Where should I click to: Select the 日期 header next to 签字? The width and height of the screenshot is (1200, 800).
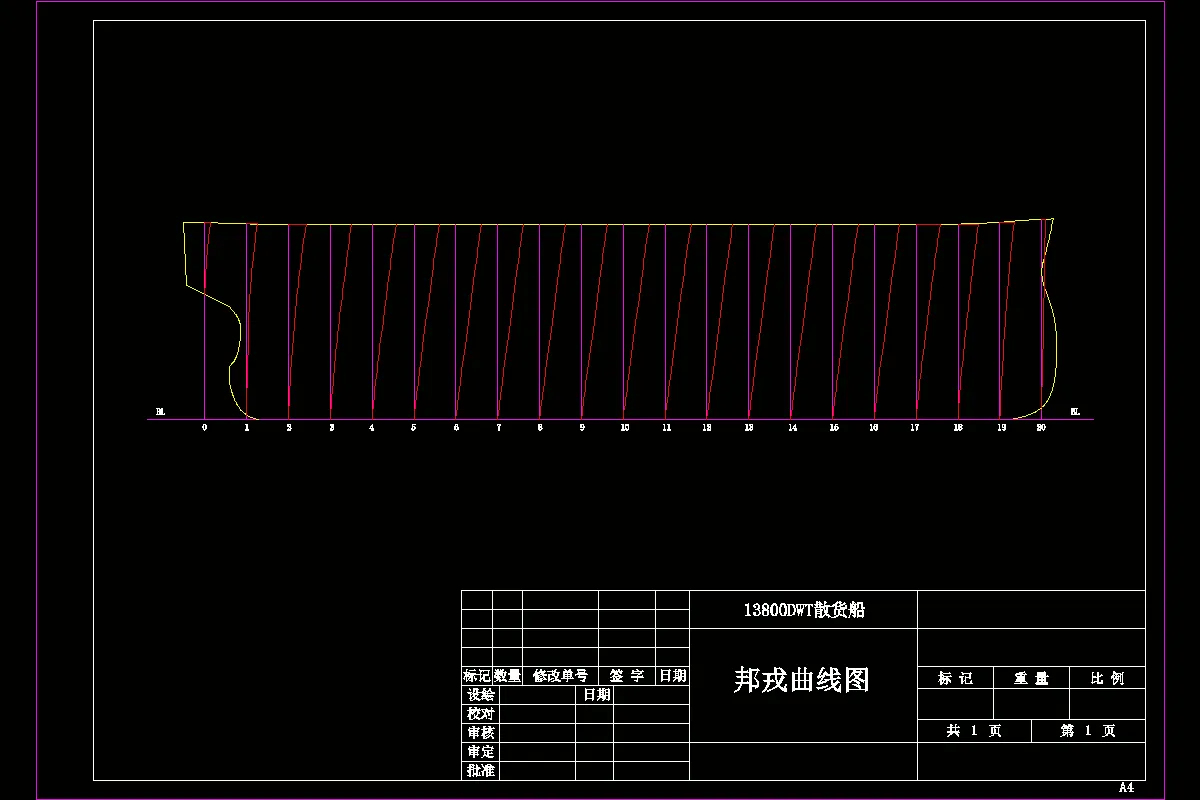673,674
